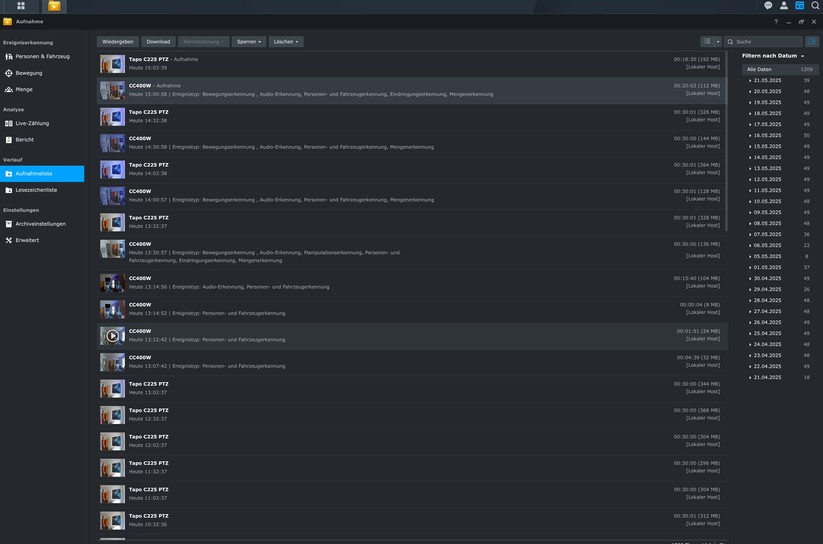Open Filtern nach Datum dropdown
This screenshot has width=823, height=544.
(773, 56)
